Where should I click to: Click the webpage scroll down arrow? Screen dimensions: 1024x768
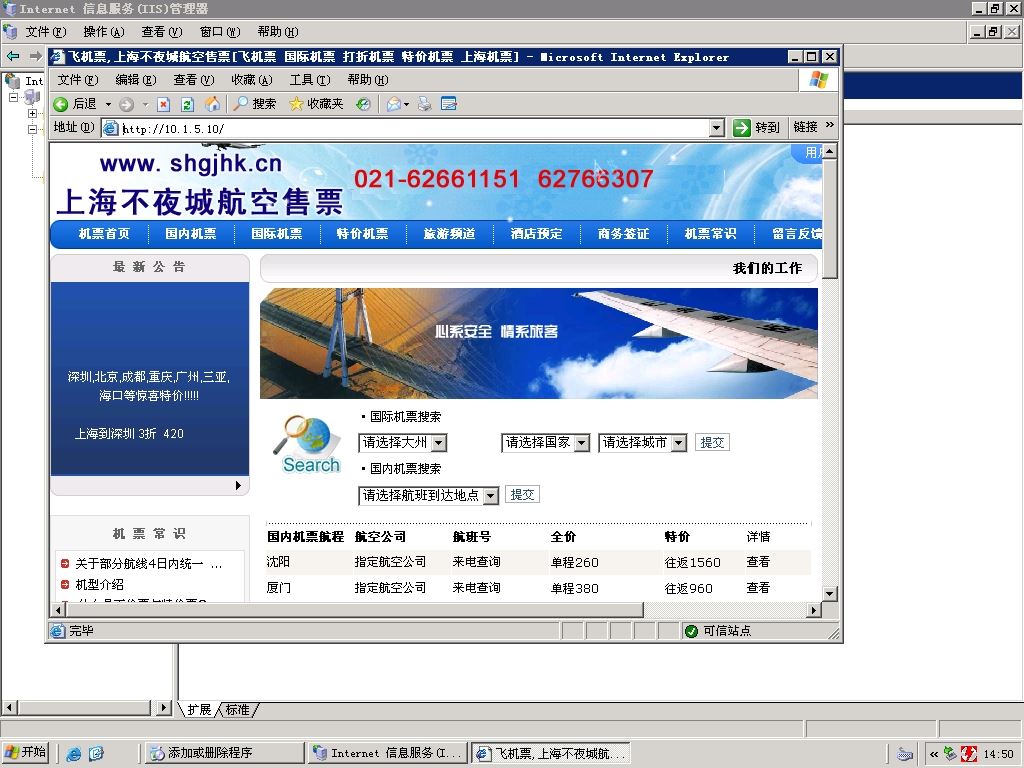click(x=829, y=594)
